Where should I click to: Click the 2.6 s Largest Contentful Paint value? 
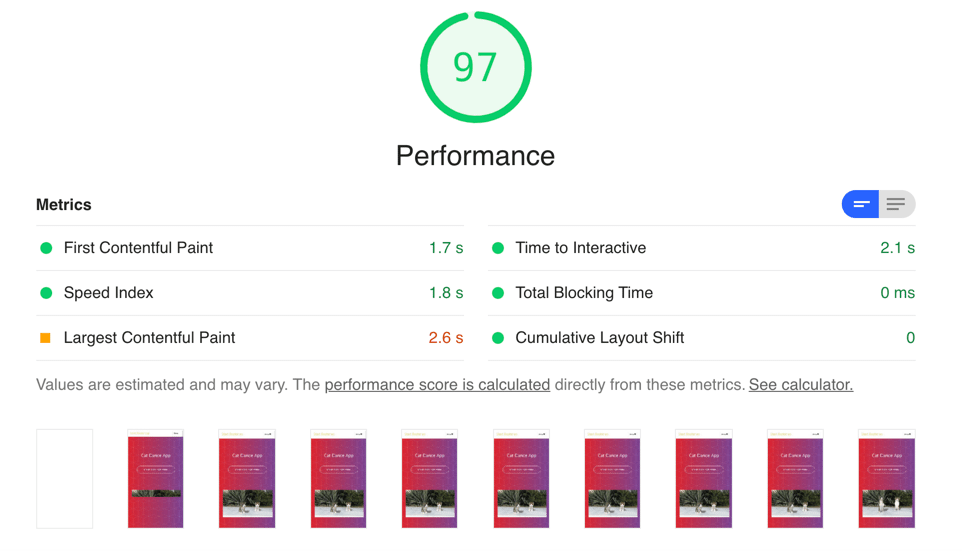coord(445,337)
